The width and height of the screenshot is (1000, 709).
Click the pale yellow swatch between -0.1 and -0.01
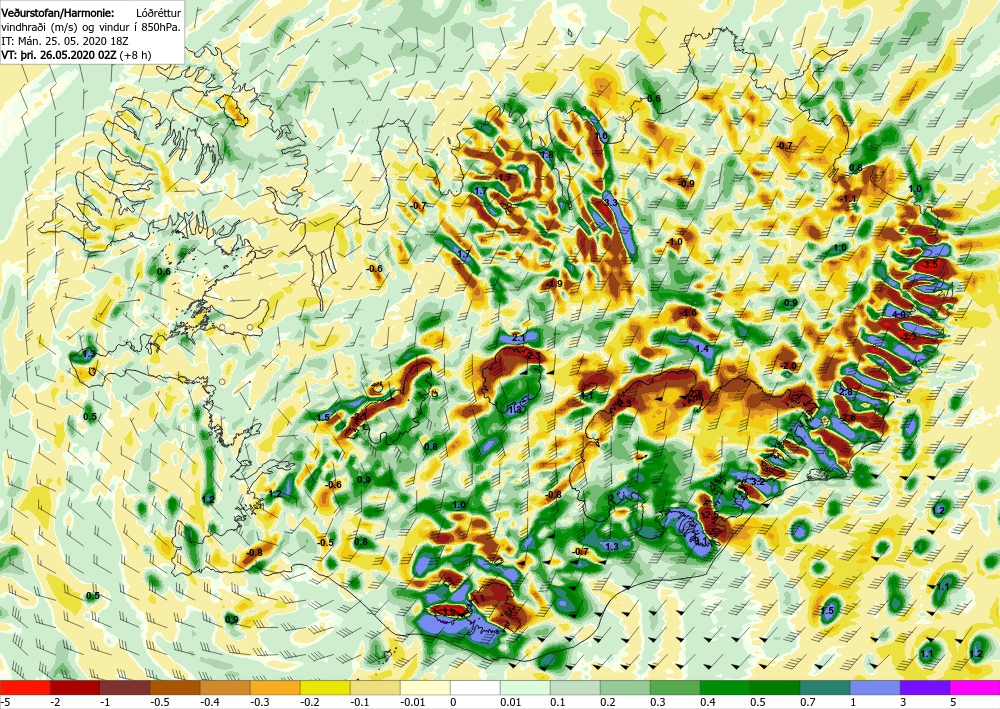click(x=375, y=688)
